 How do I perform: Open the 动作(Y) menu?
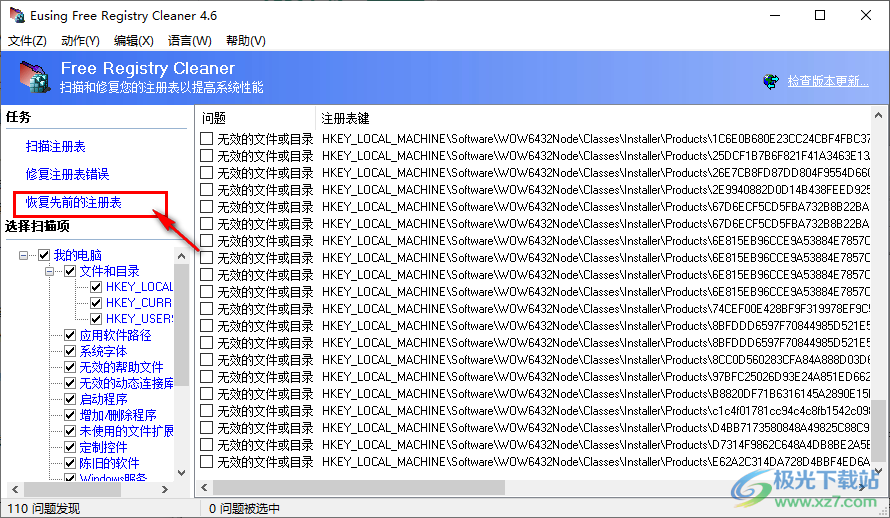pos(80,41)
